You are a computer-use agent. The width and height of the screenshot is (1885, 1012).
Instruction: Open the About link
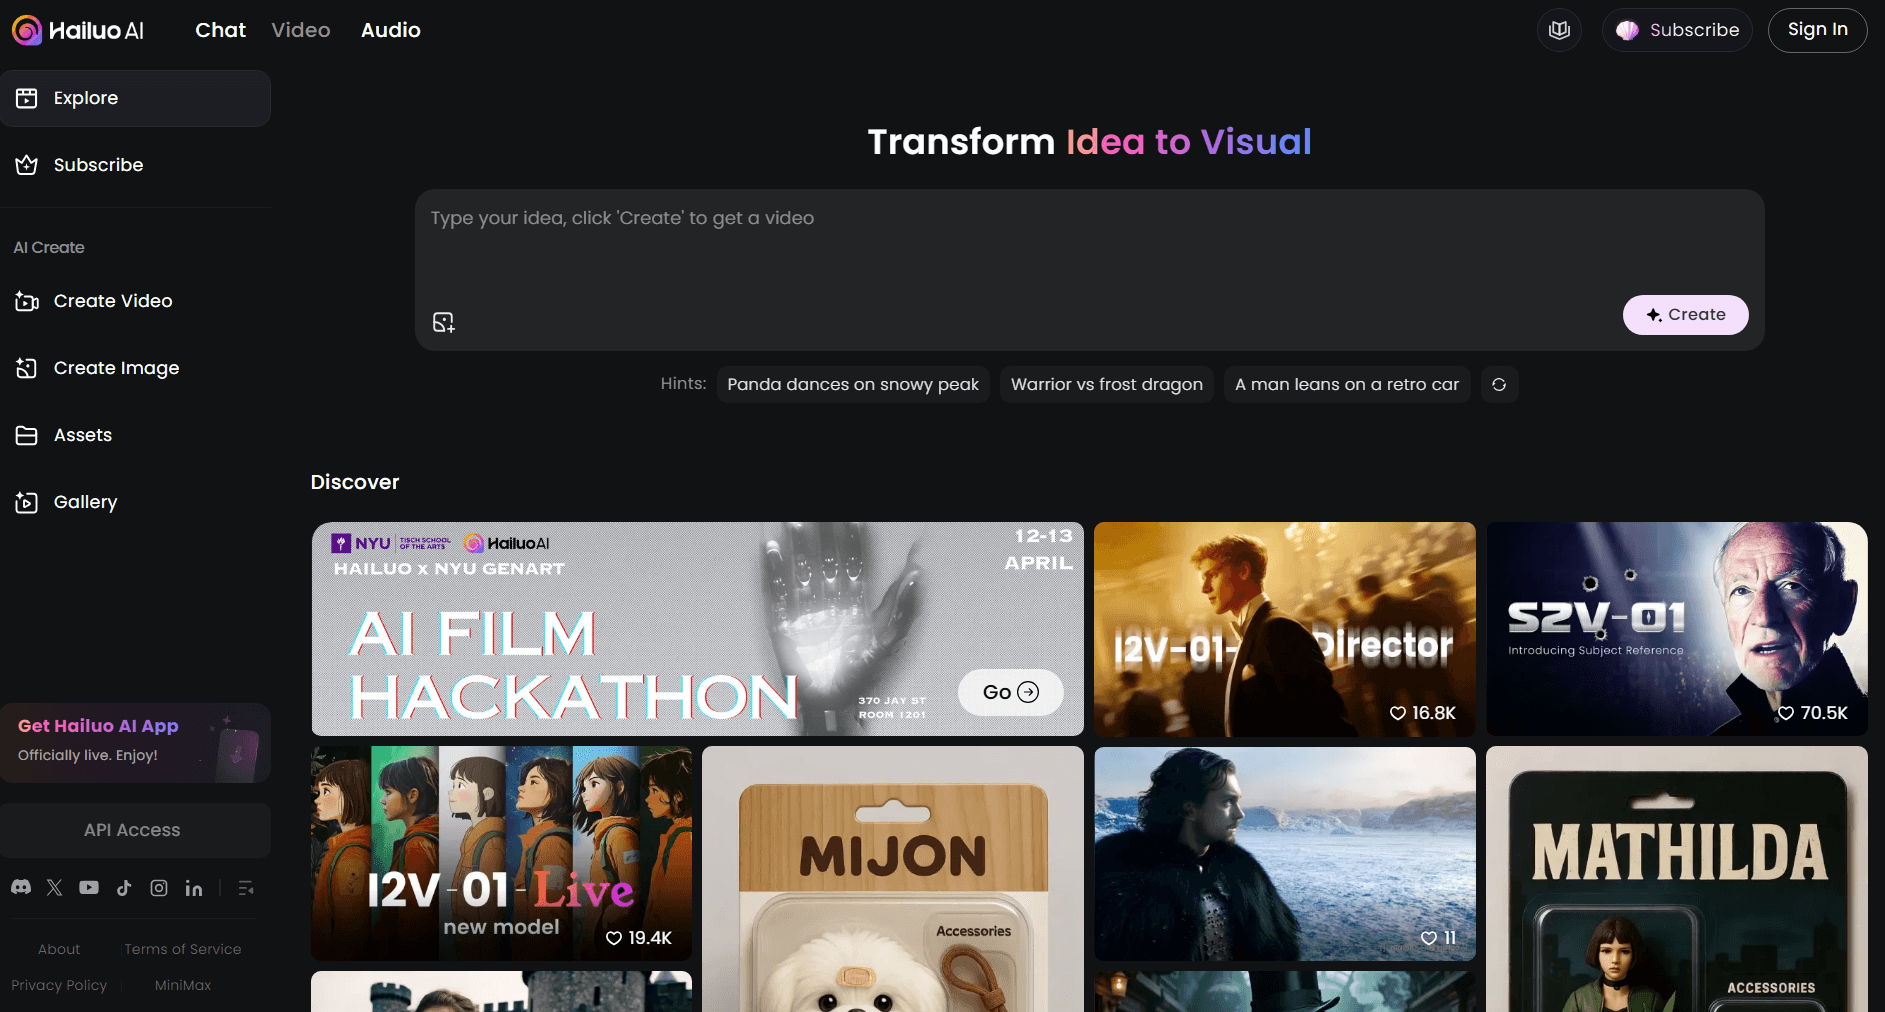pos(59,949)
